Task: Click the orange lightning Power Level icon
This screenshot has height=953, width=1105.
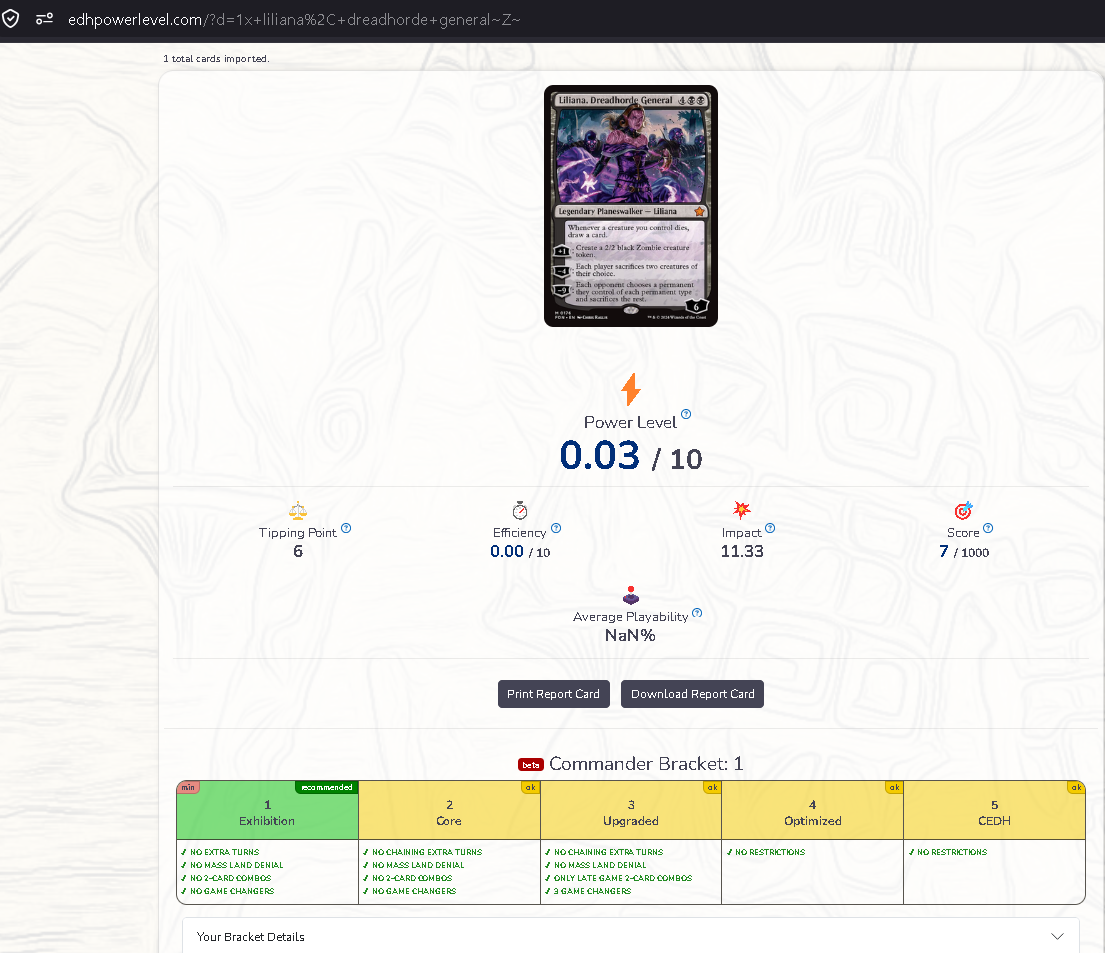Action: click(x=631, y=390)
